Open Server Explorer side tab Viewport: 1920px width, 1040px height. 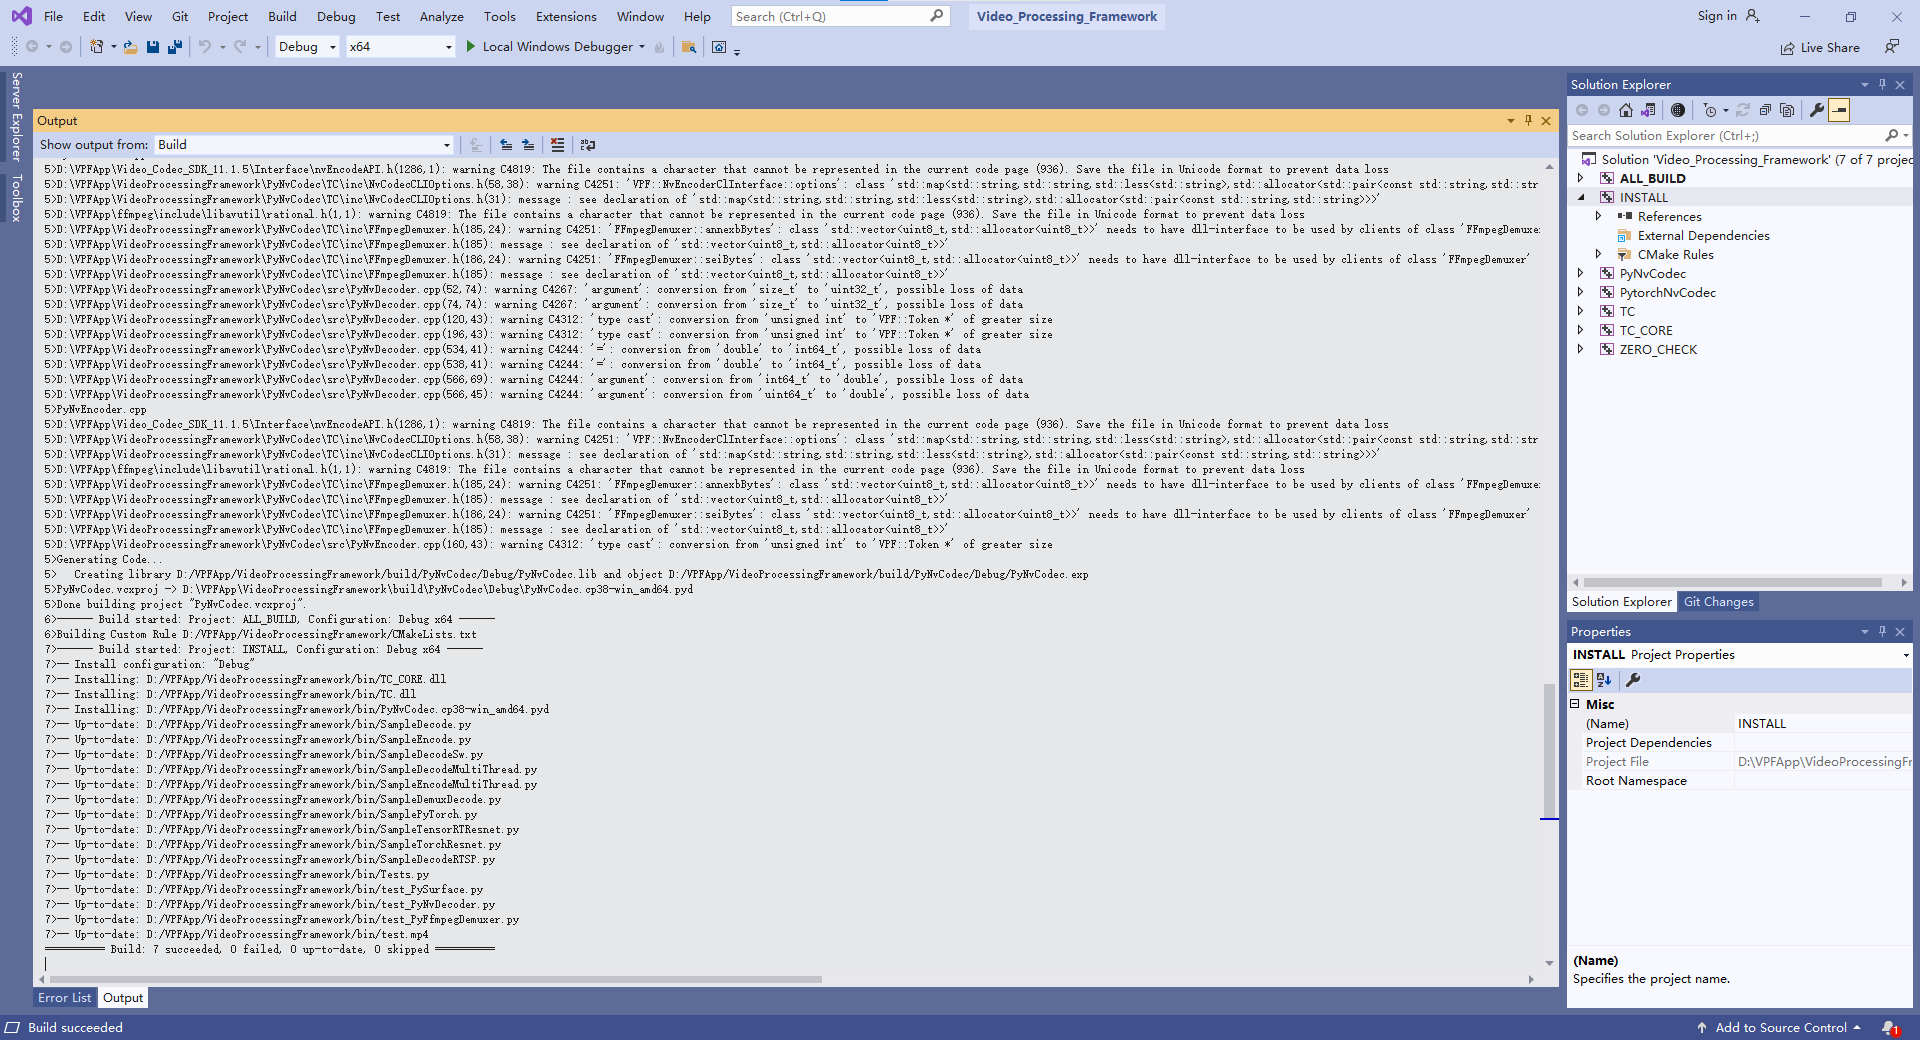click(x=16, y=116)
